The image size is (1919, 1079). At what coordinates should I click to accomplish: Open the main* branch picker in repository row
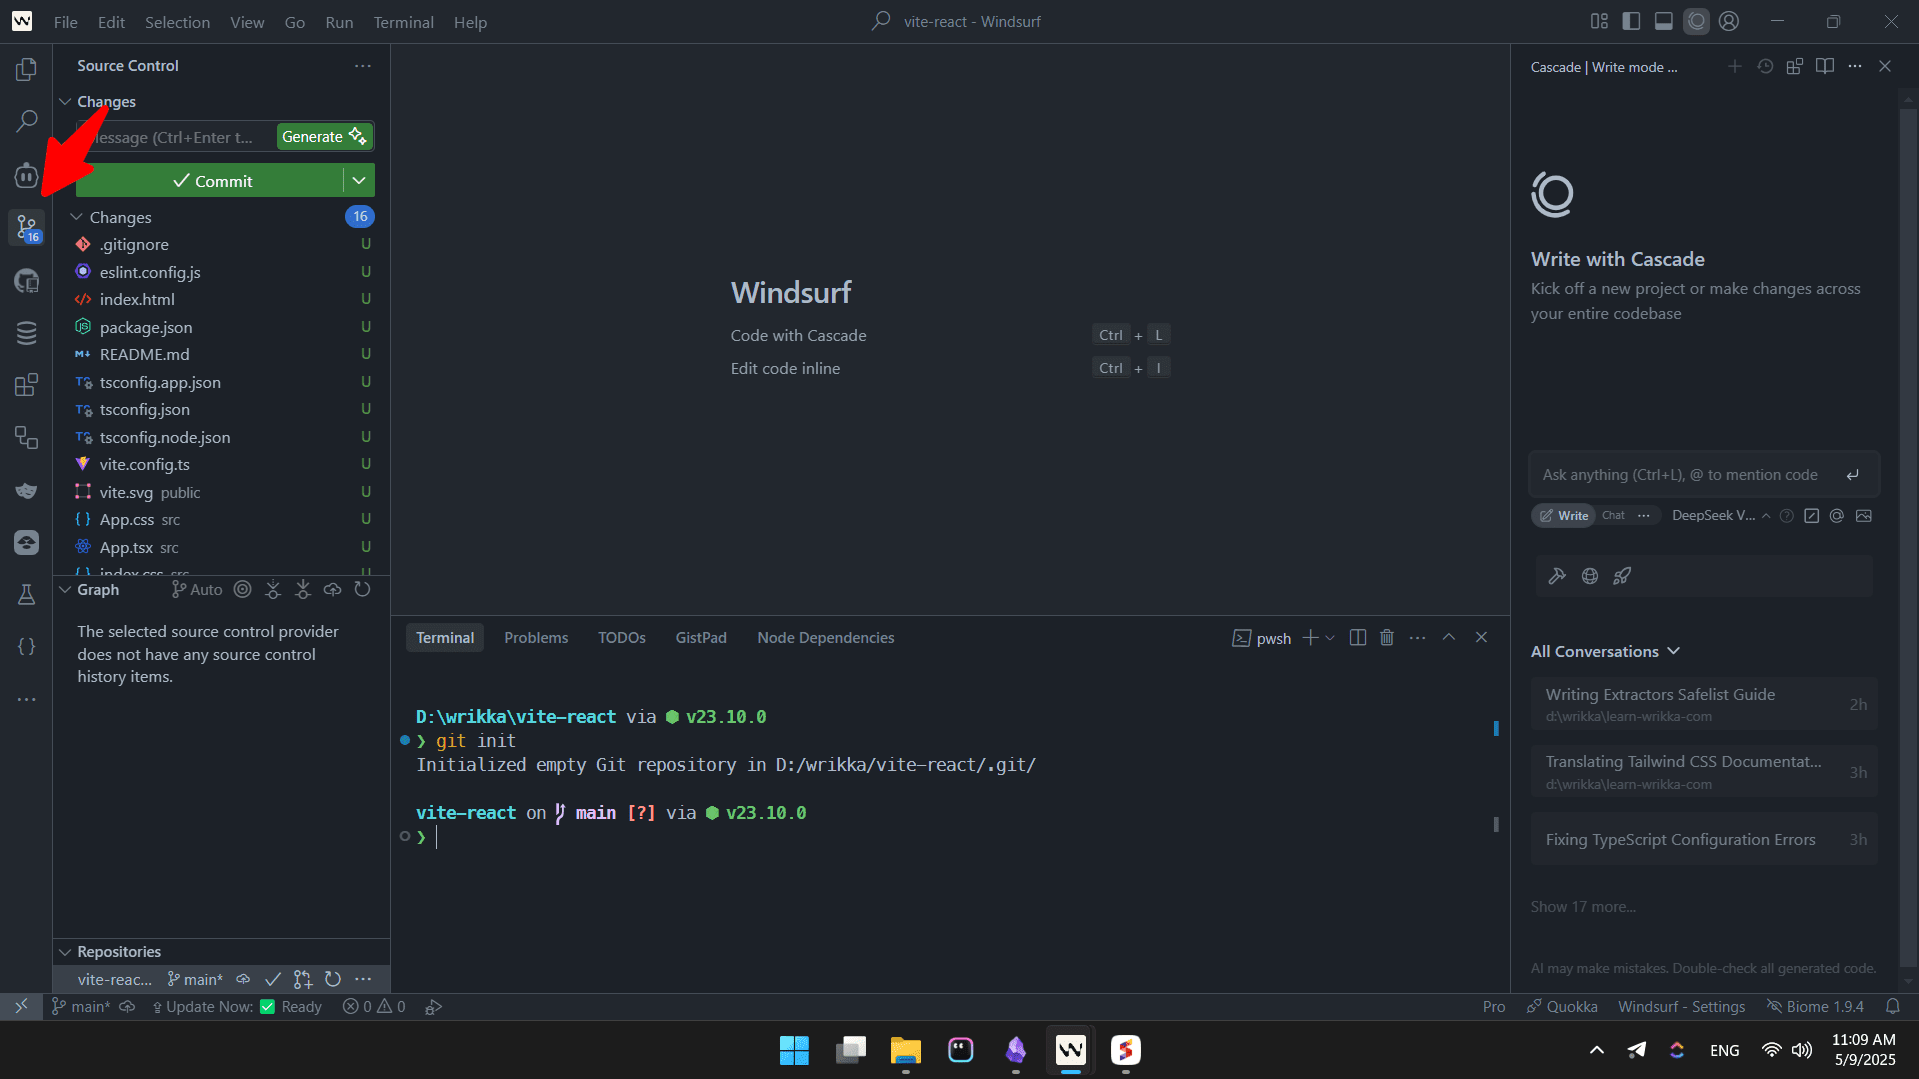click(x=195, y=980)
